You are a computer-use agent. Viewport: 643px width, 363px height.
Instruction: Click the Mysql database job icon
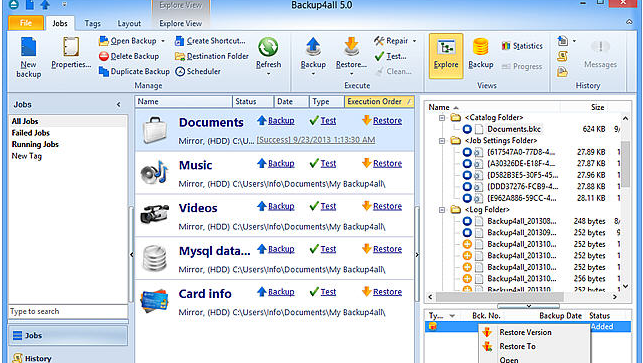click(155, 258)
